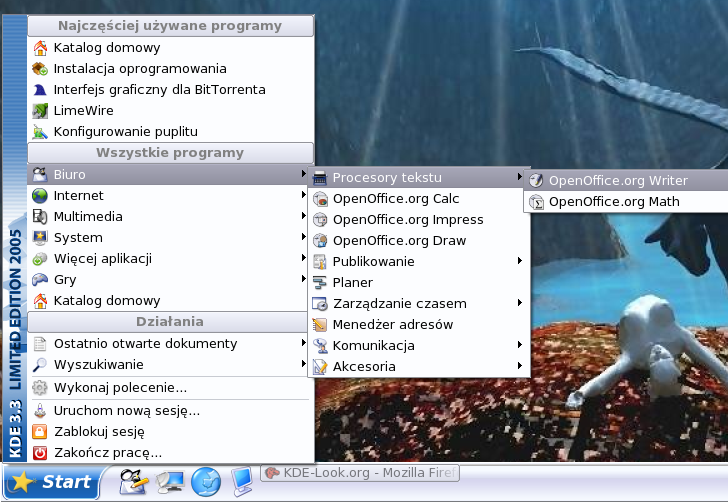Image resolution: width=728 pixels, height=502 pixels.
Task: Click the Konfigurowanie pulpitu icon
Action: coord(40,132)
